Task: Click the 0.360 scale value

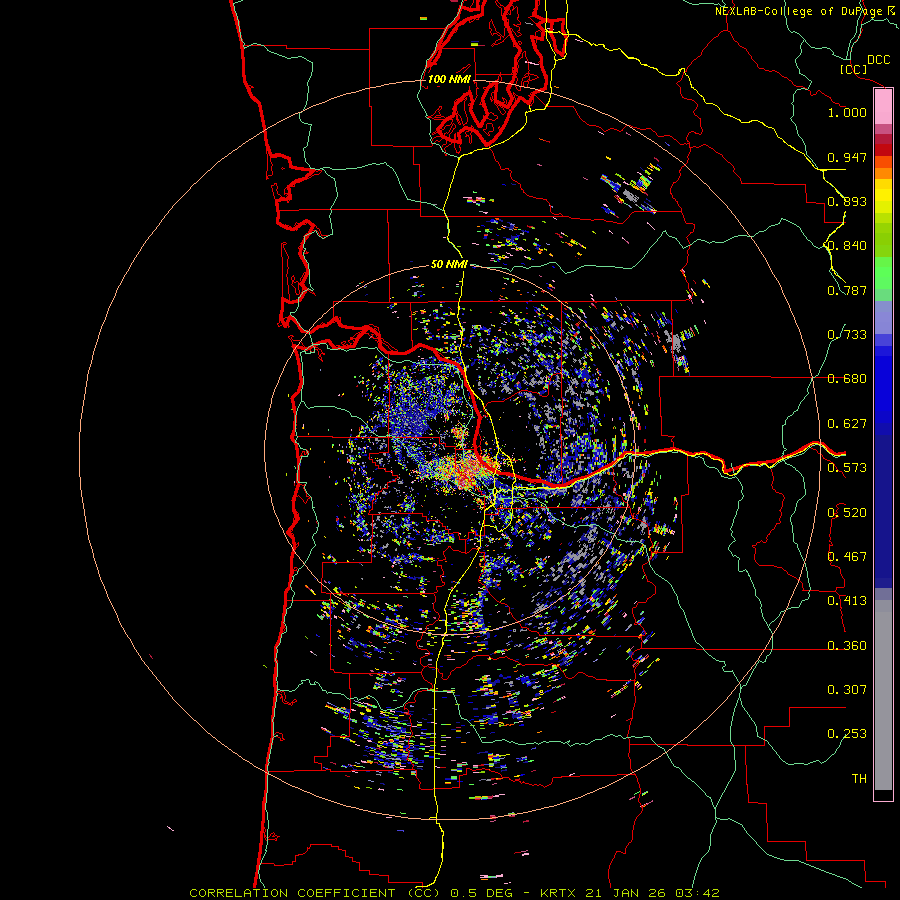Action: 847,646
